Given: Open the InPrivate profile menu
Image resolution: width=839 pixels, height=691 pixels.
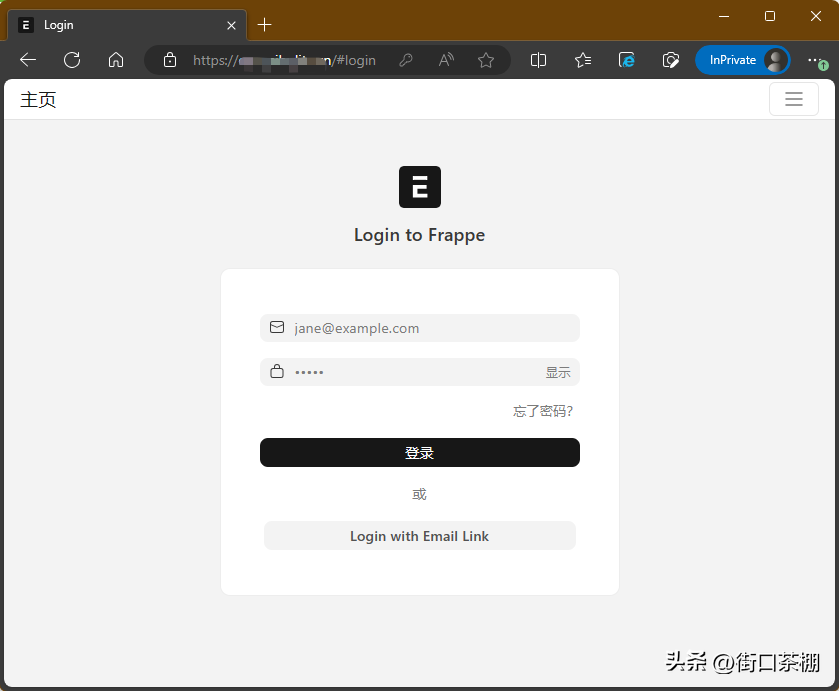Looking at the screenshot, I should coord(742,60).
